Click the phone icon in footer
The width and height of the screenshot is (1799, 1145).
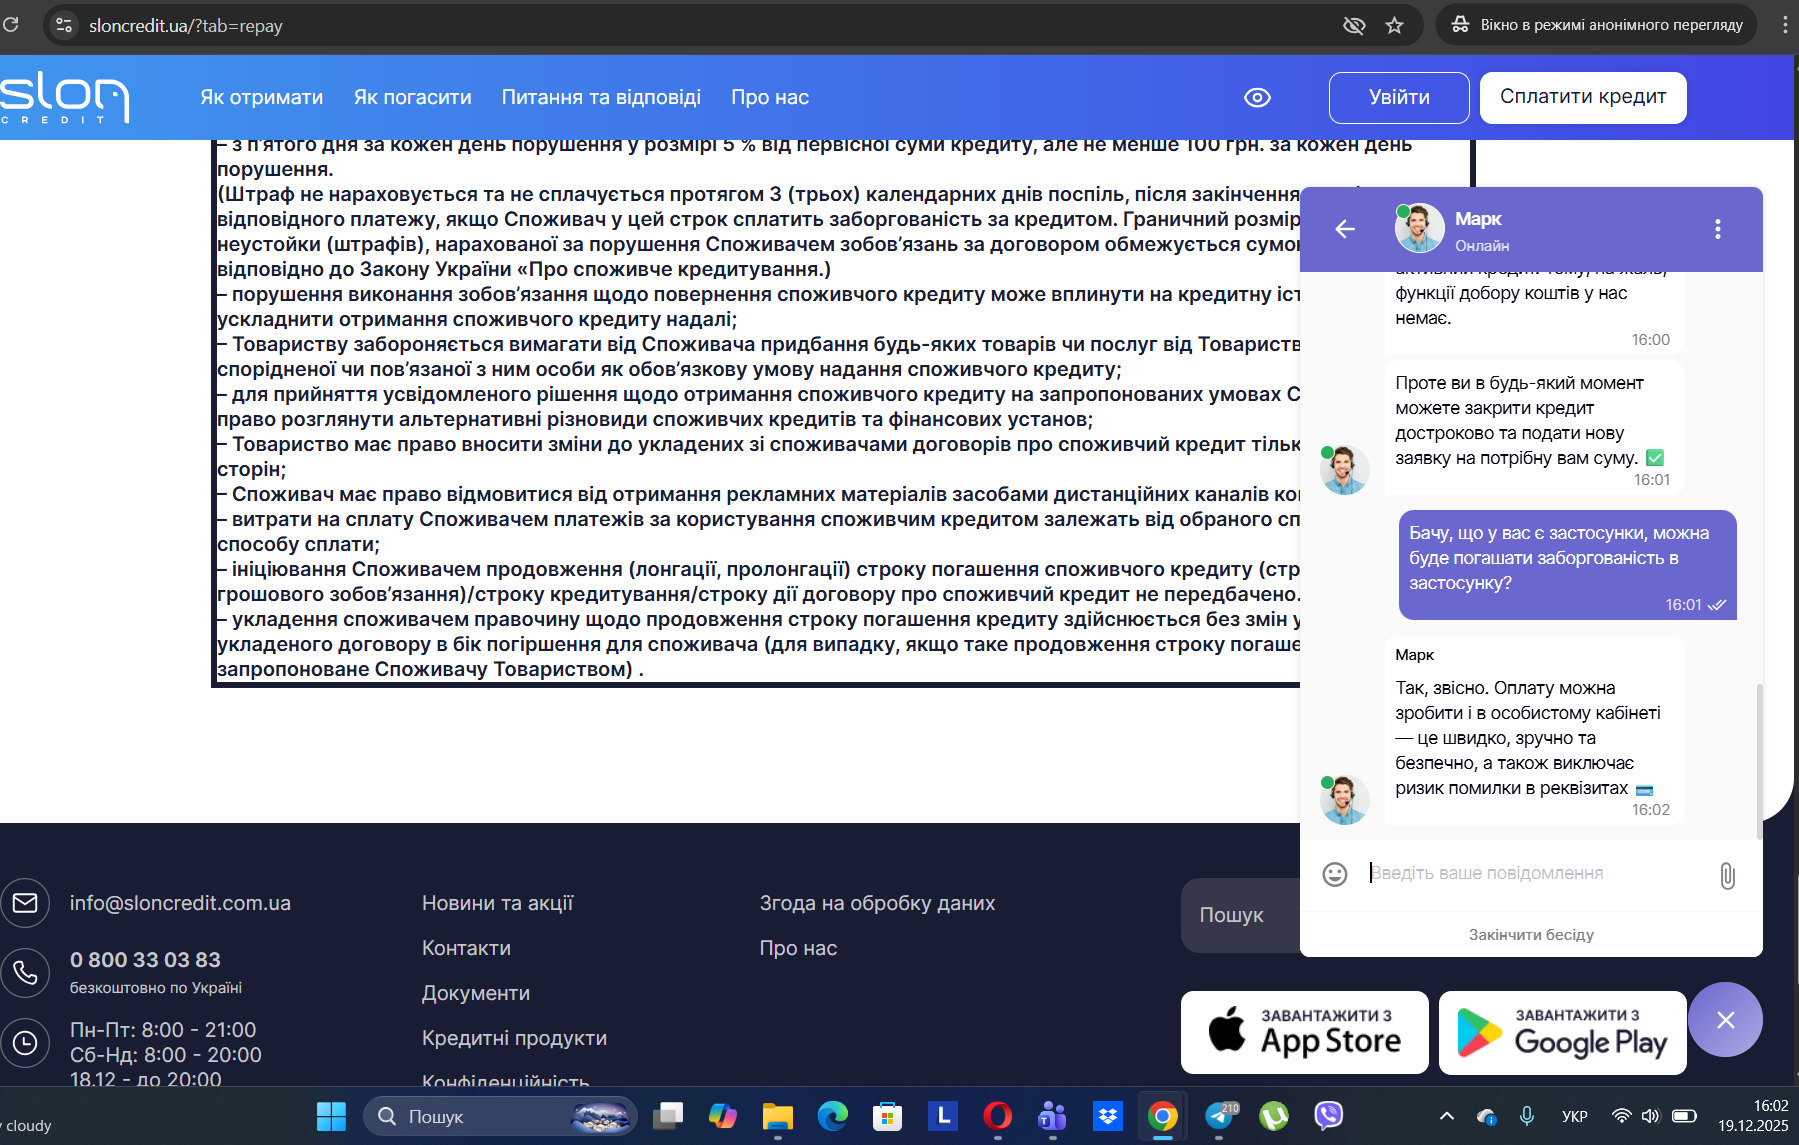pos(25,973)
